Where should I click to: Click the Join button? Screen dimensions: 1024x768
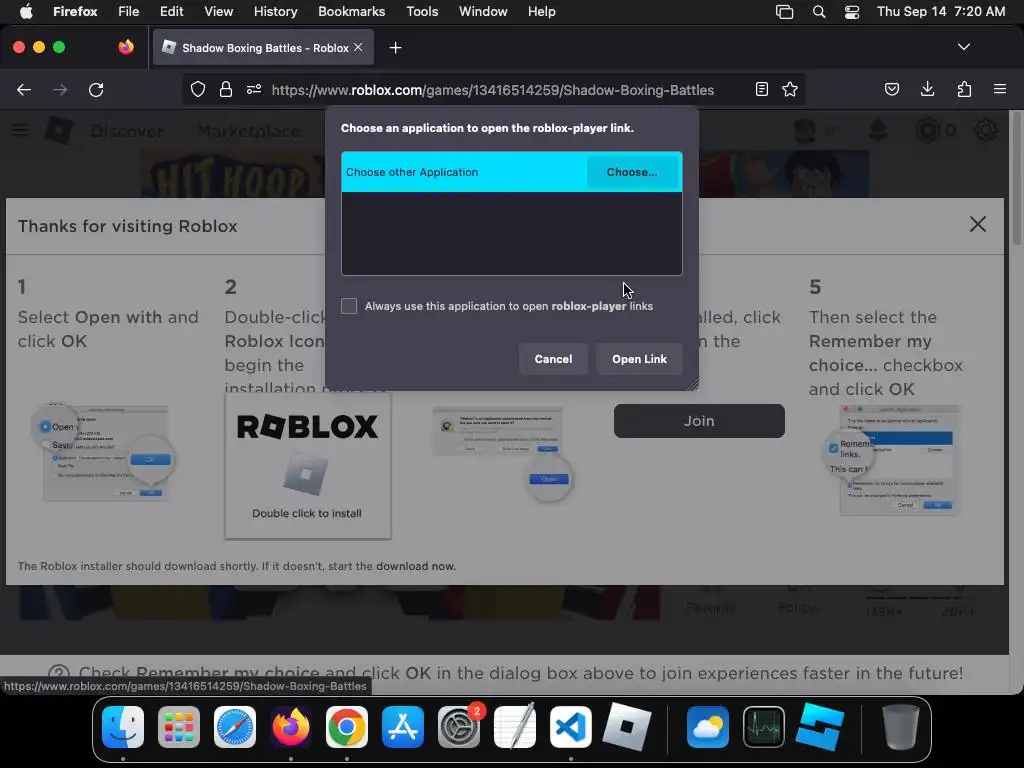tap(699, 421)
